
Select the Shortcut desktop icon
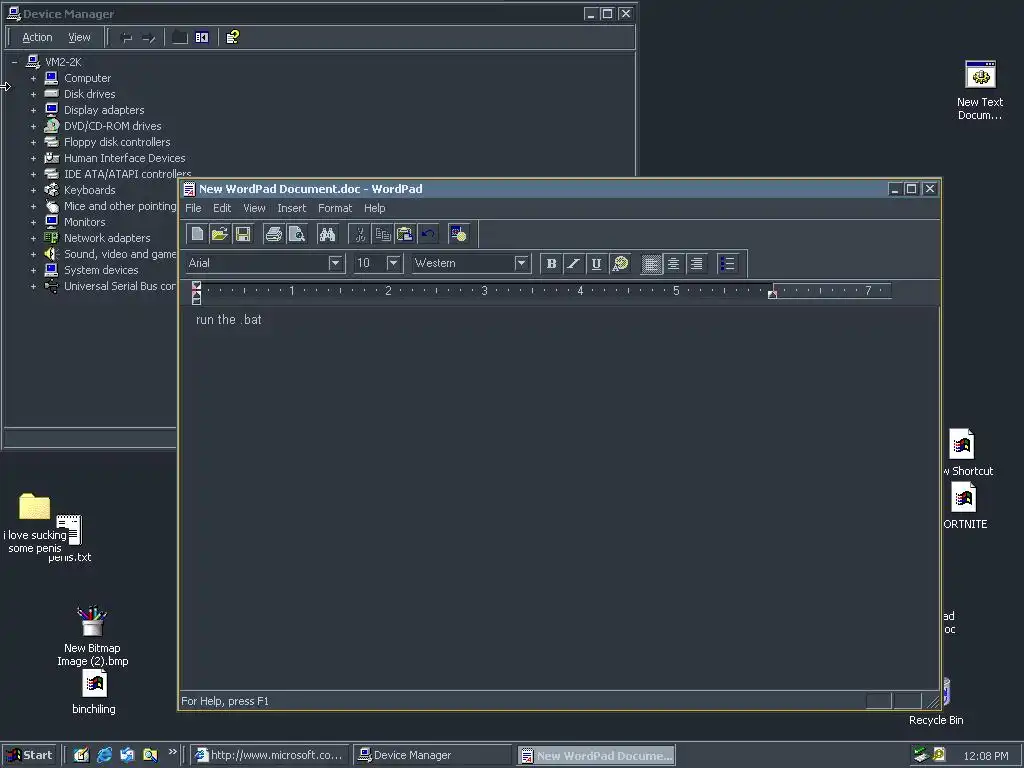coord(966,453)
